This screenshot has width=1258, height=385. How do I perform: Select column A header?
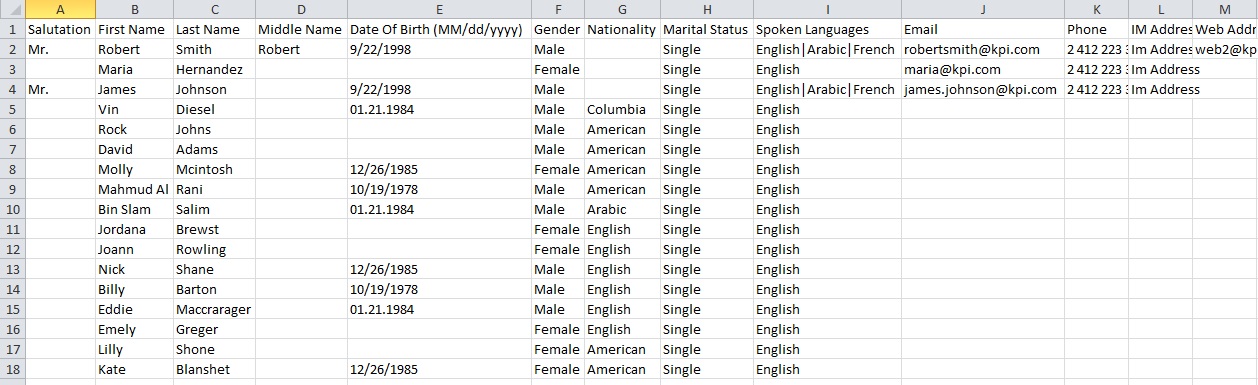click(x=60, y=9)
